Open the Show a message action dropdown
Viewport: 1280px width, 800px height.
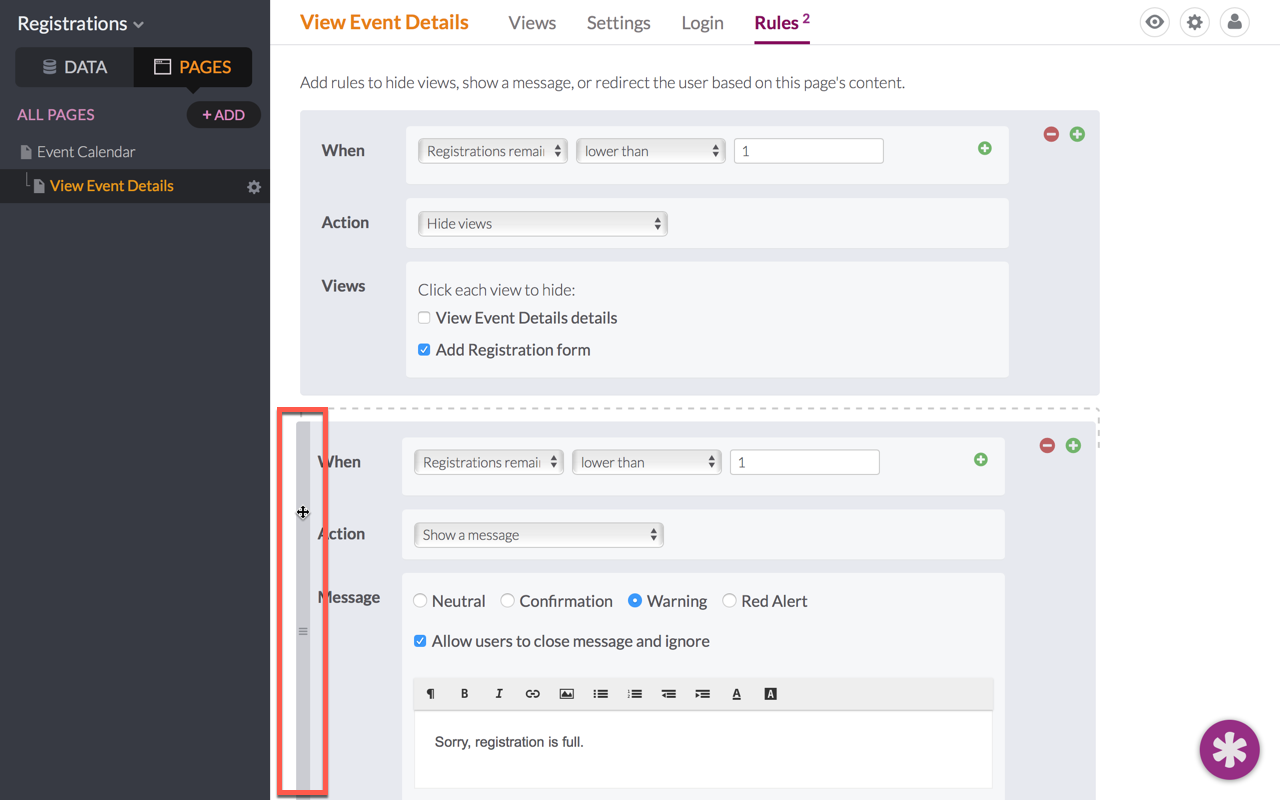538,535
